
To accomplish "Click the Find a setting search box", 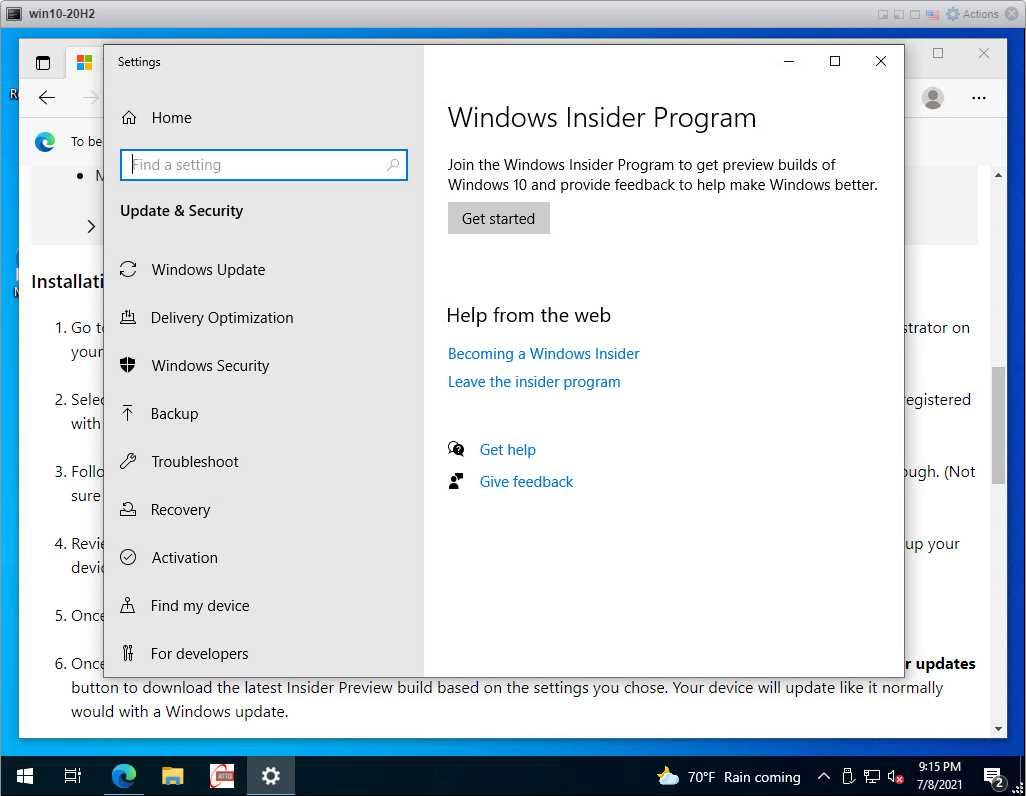I will (264, 165).
